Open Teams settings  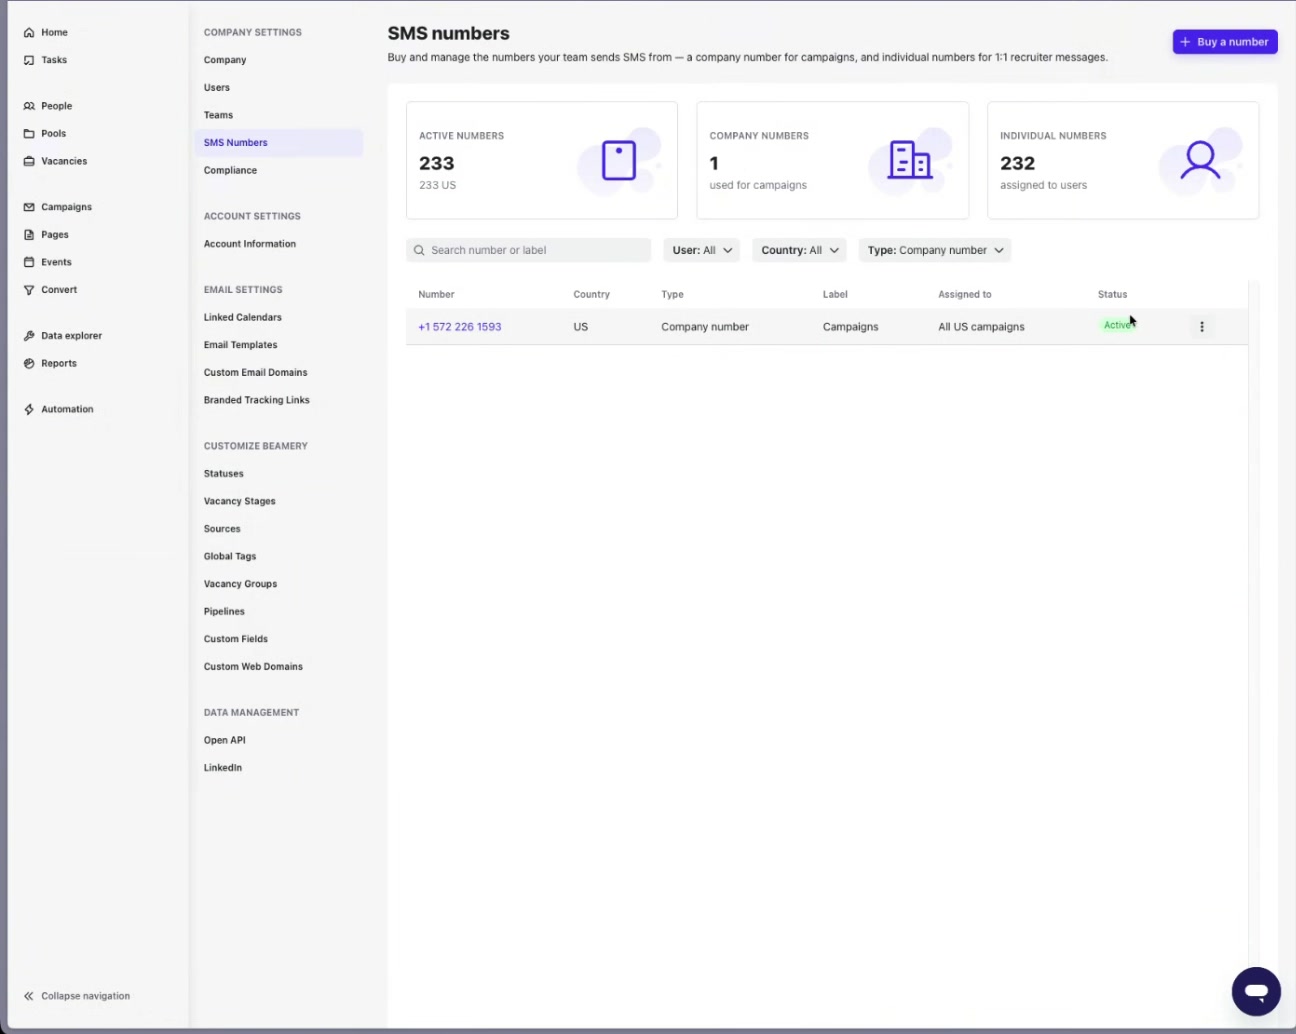point(218,115)
